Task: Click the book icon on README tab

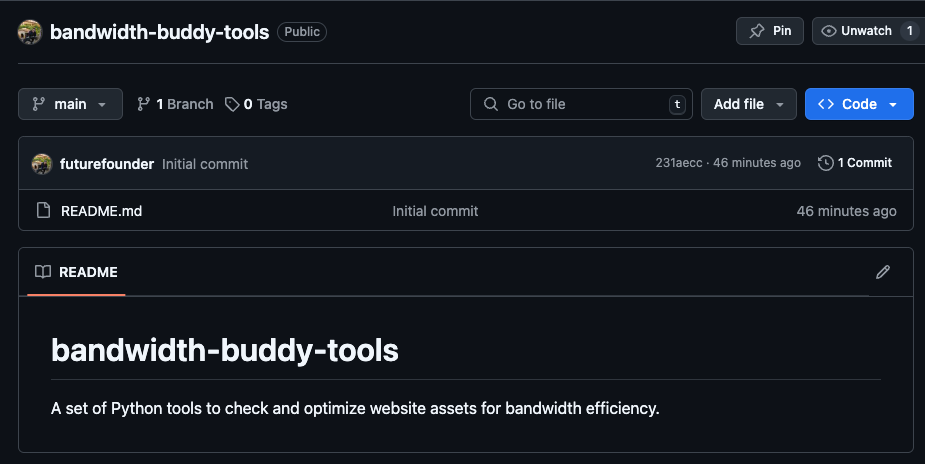Action: [x=43, y=272]
